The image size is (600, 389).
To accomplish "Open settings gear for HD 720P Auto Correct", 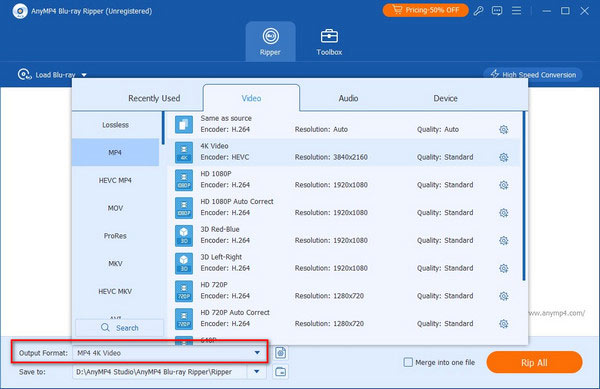I will point(504,324).
